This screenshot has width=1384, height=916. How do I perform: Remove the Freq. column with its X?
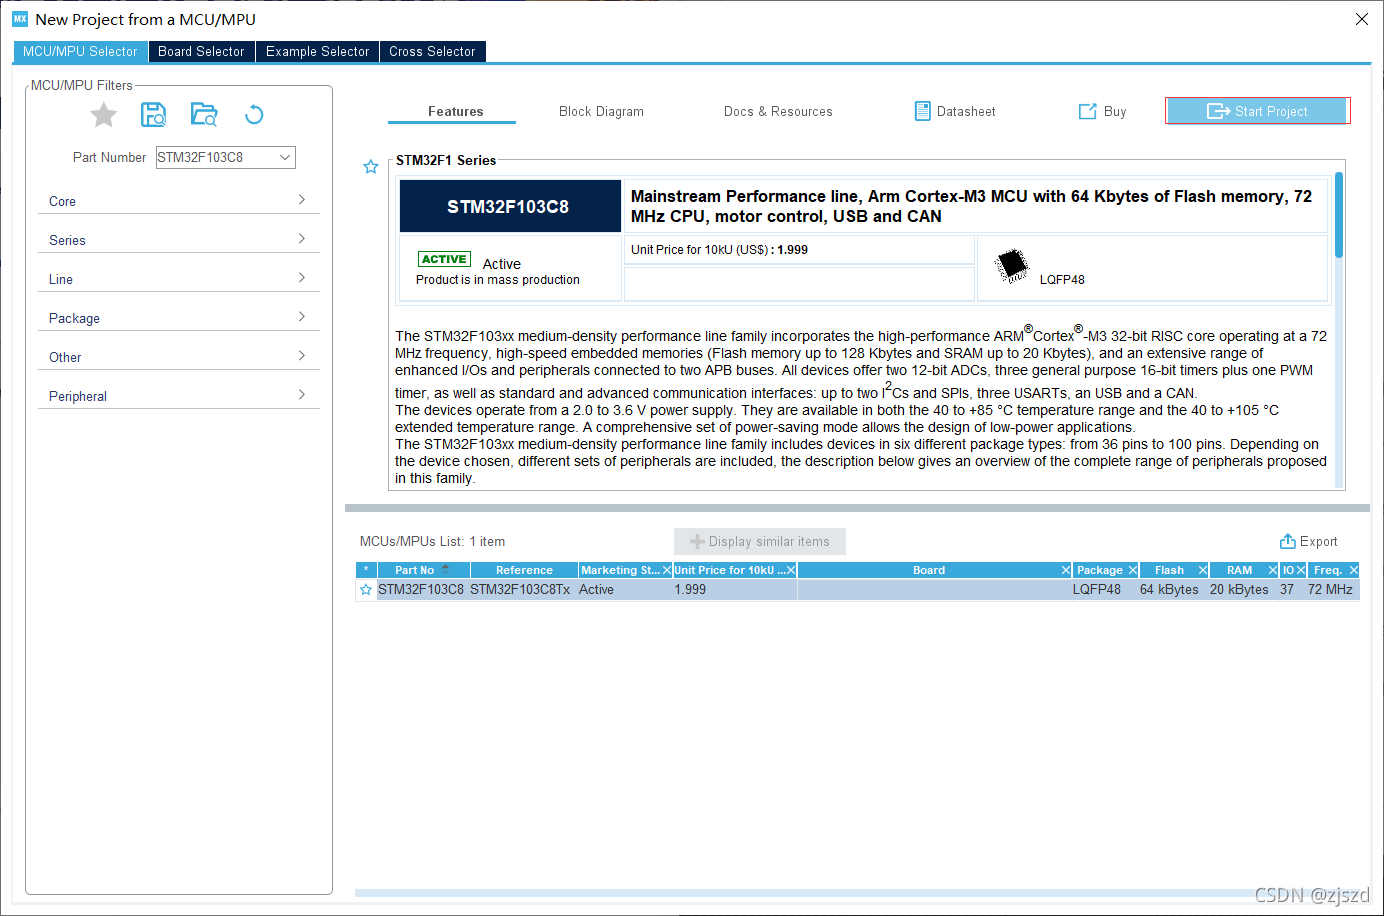1354,570
